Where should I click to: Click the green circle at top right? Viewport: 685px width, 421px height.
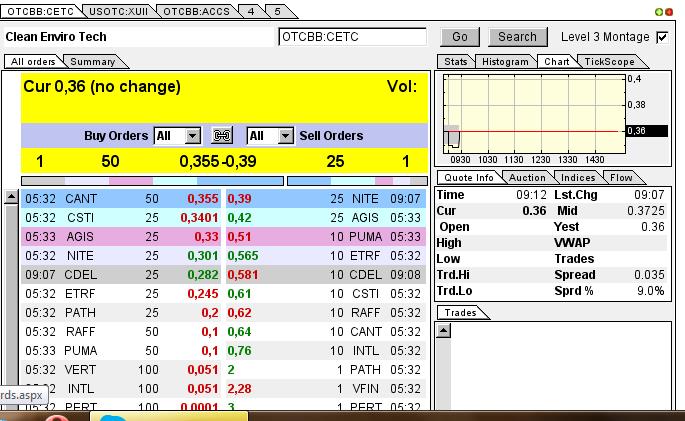(x=659, y=12)
